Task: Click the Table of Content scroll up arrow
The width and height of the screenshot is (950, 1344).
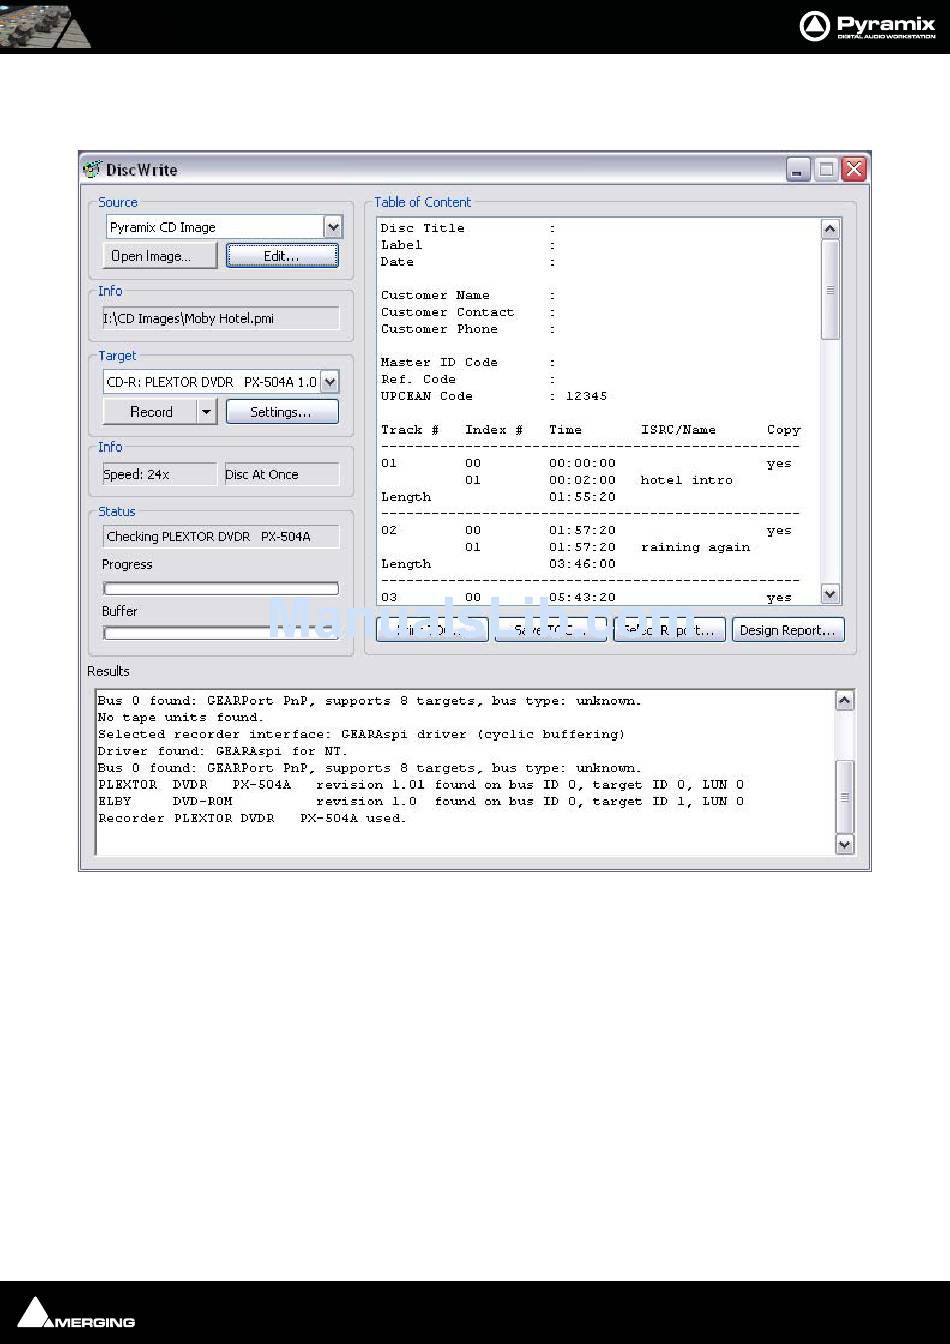Action: coord(830,229)
